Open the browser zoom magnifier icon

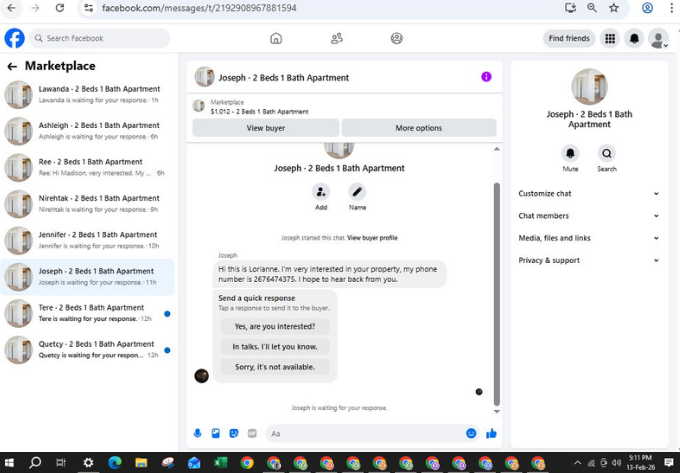tap(592, 8)
